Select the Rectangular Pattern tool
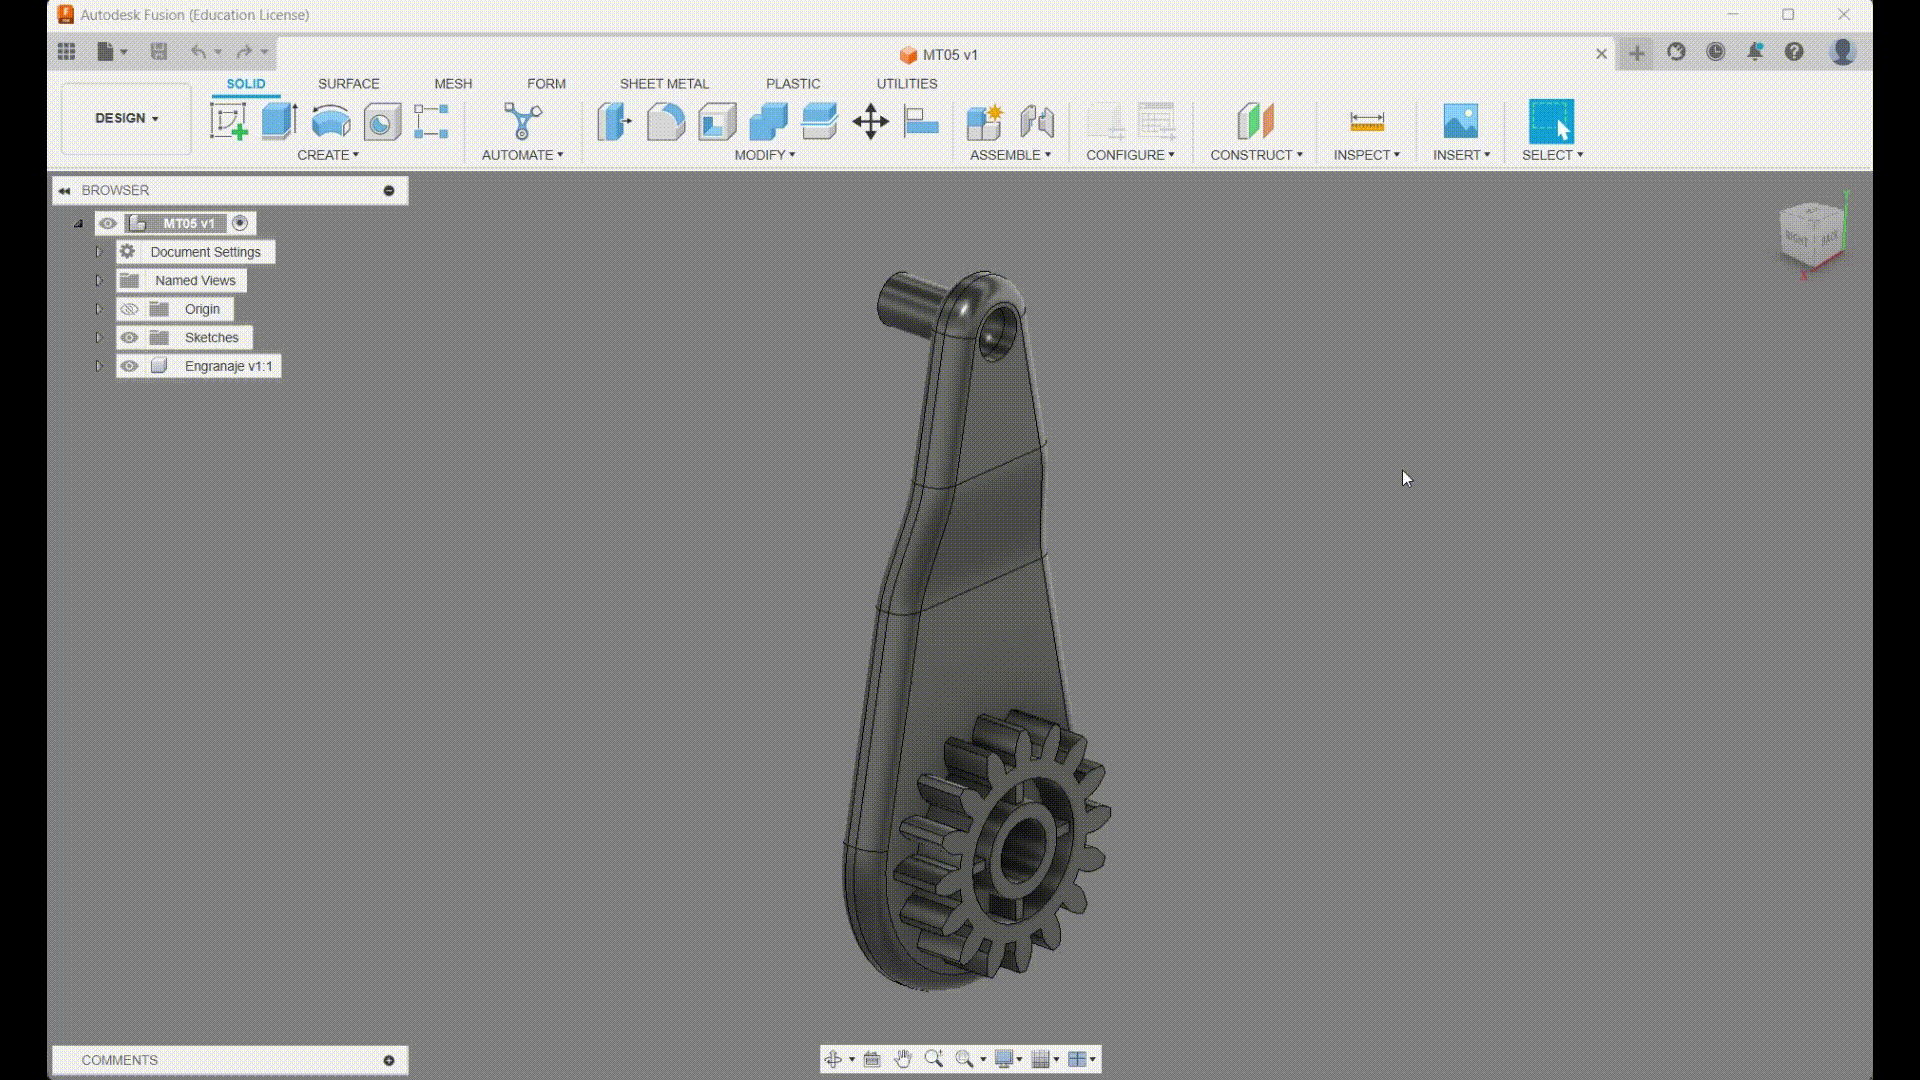 pyautogui.click(x=432, y=121)
